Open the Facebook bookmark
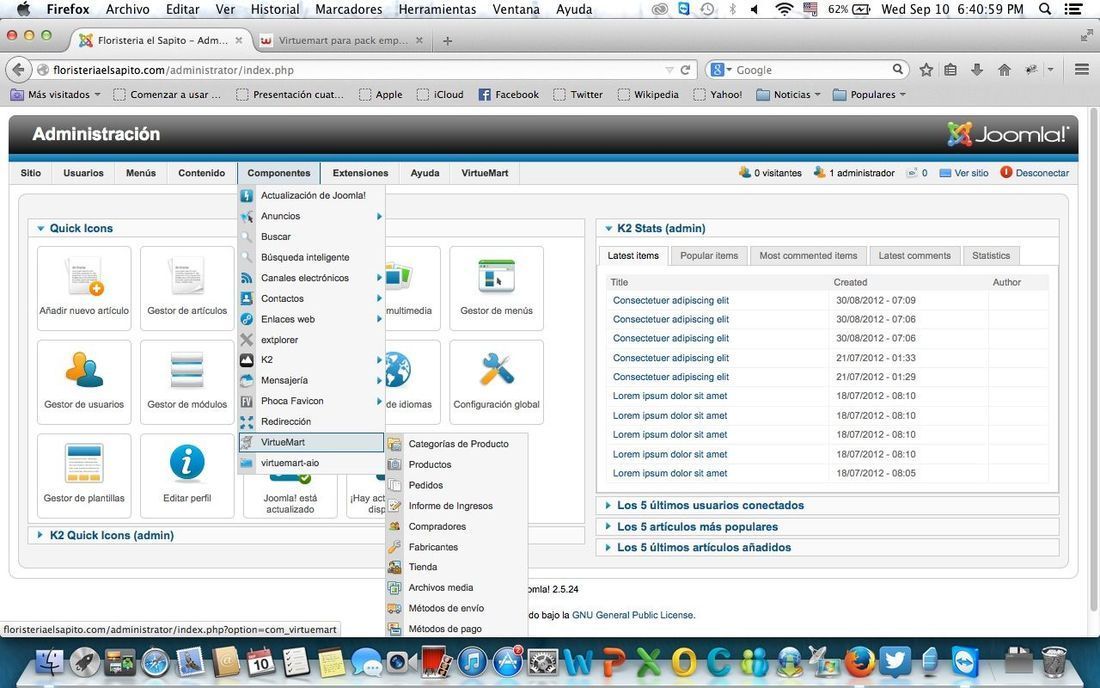Image resolution: width=1100 pixels, height=688 pixels. click(509, 95)
